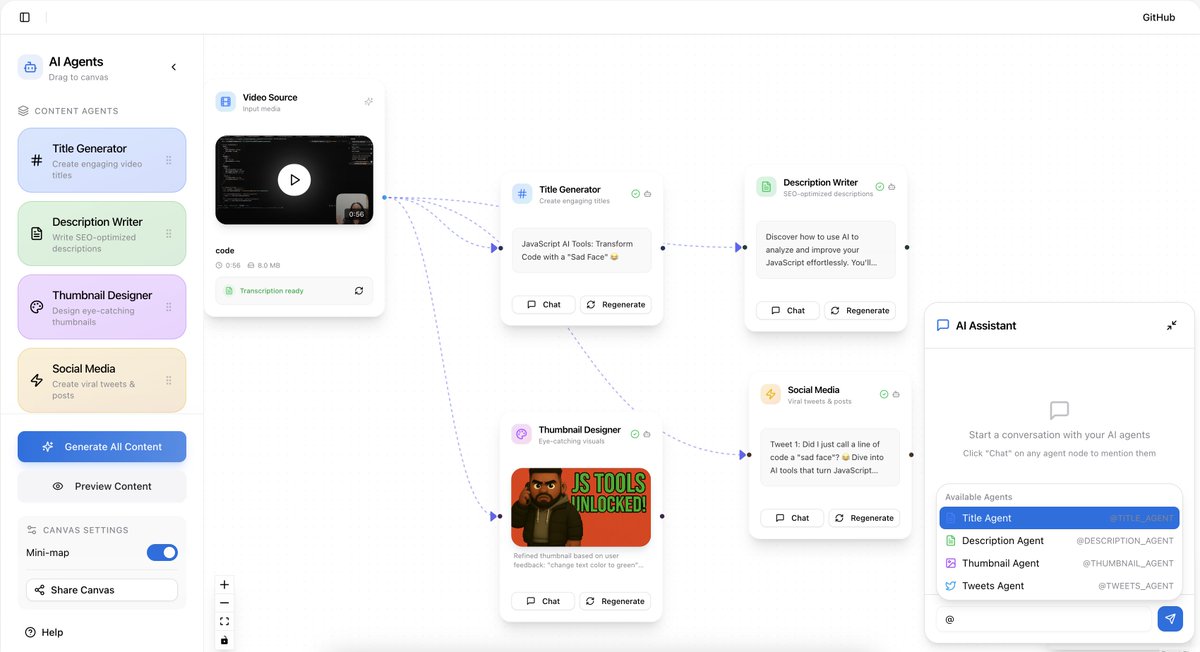The image size is (1200, 652).
Task: Focus the AI Assistant message input
Action: (1045, 619)
